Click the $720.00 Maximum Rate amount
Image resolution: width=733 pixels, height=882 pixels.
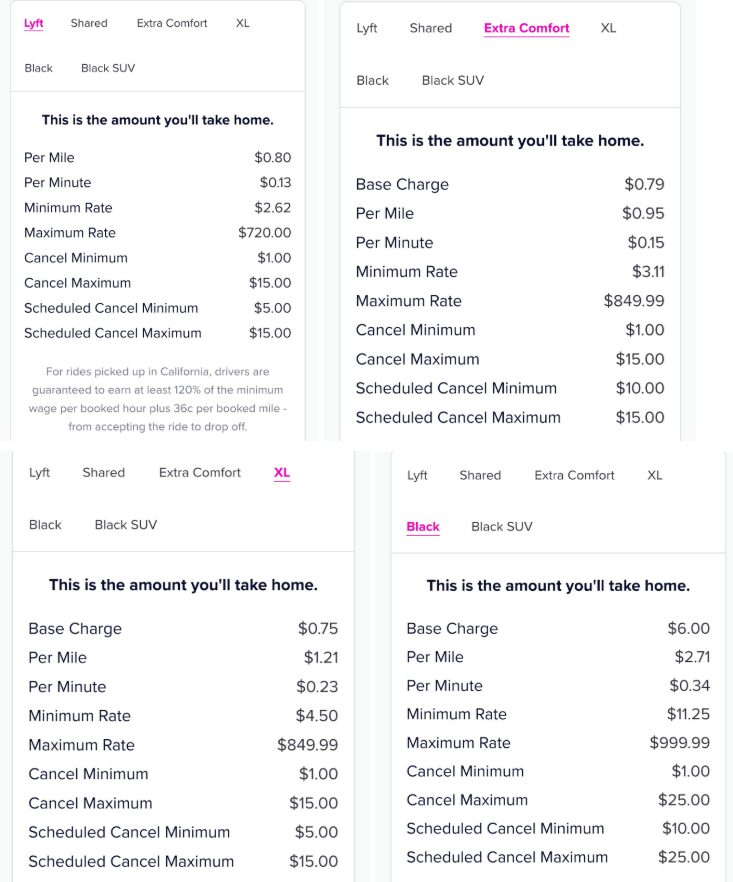click(x=265, y=233)
